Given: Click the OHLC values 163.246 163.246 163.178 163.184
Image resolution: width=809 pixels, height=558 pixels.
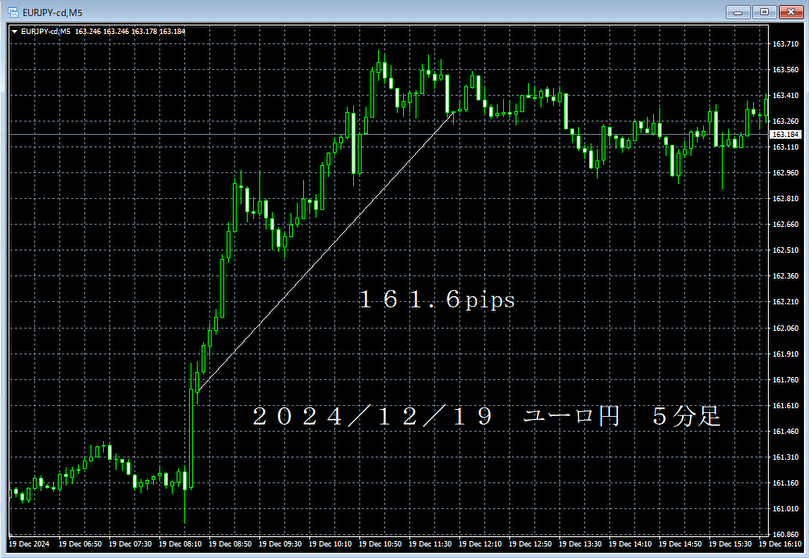Looking at the screenshot, I should 130,31.
